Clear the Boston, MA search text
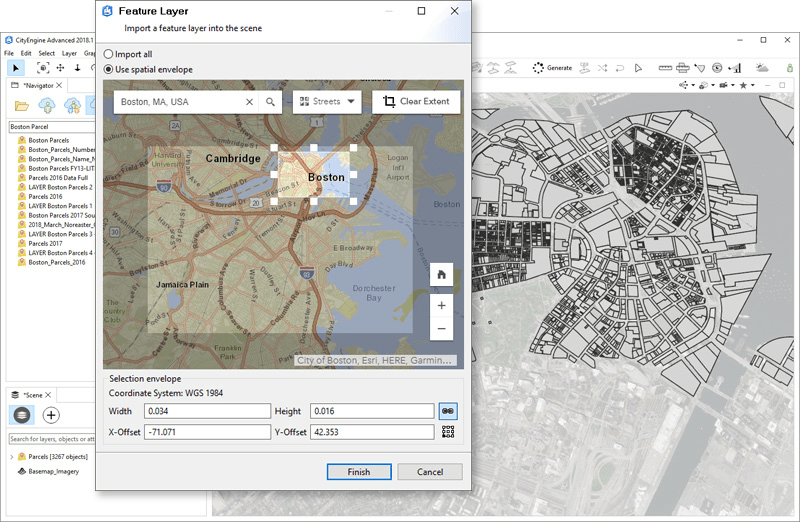 [250, 102]
